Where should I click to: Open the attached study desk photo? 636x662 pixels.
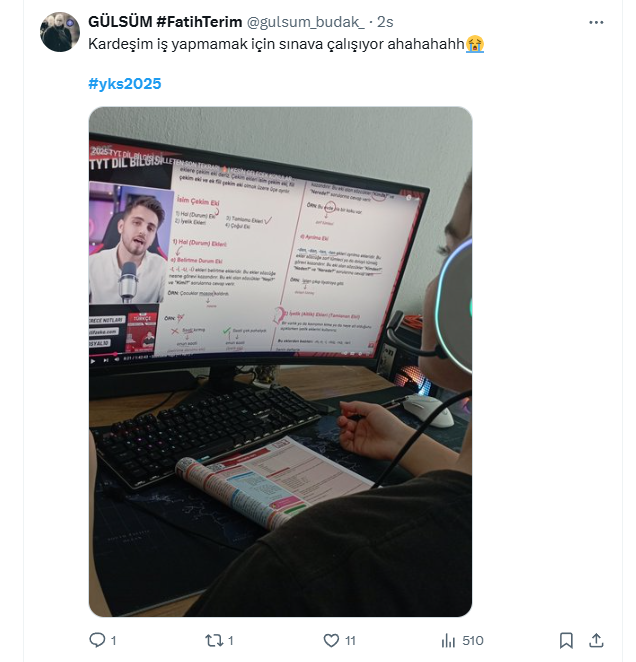[x=280, y=361]
